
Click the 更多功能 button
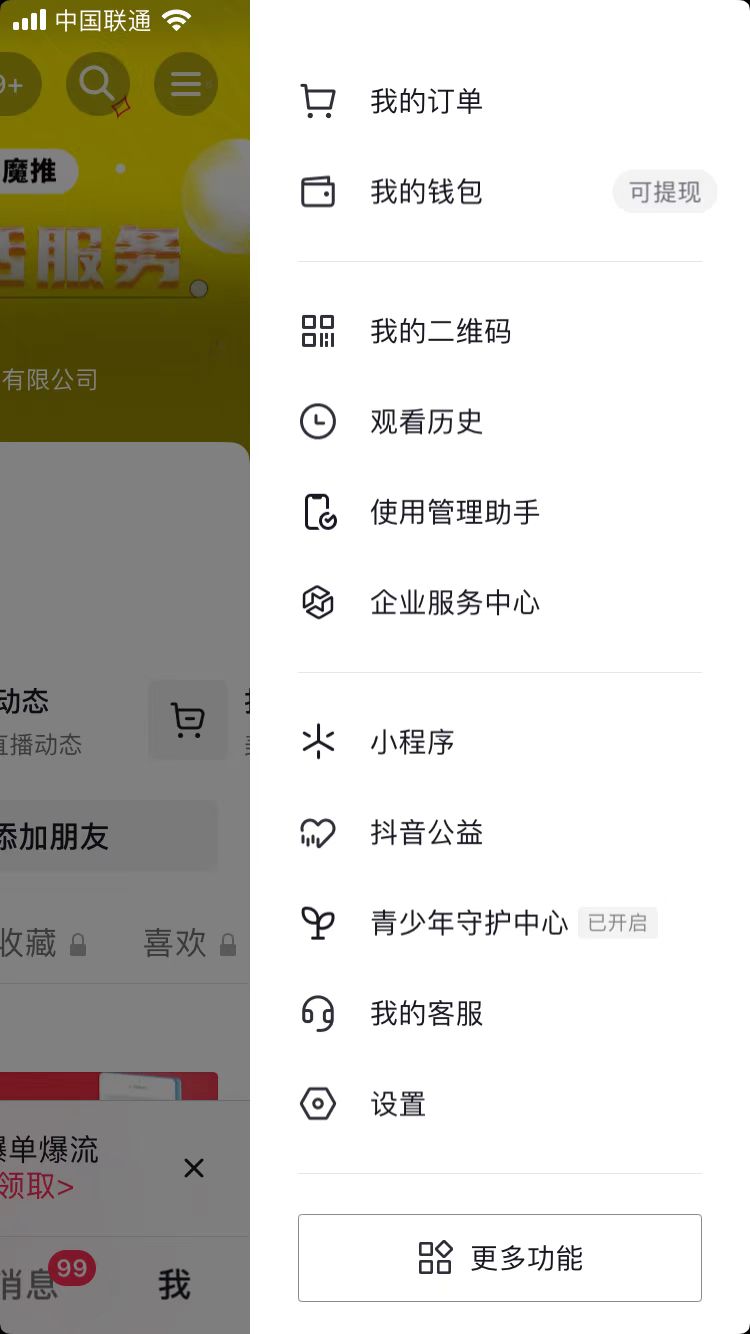tap(499, 1258)
